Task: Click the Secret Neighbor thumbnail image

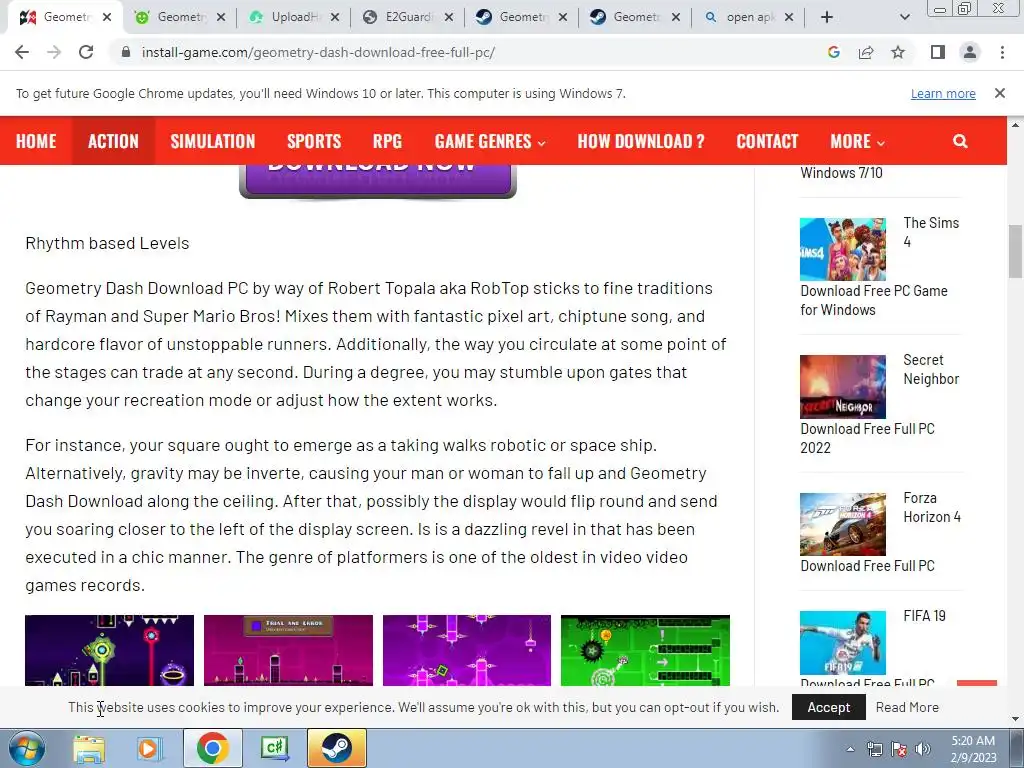Action: pos(843,387)
